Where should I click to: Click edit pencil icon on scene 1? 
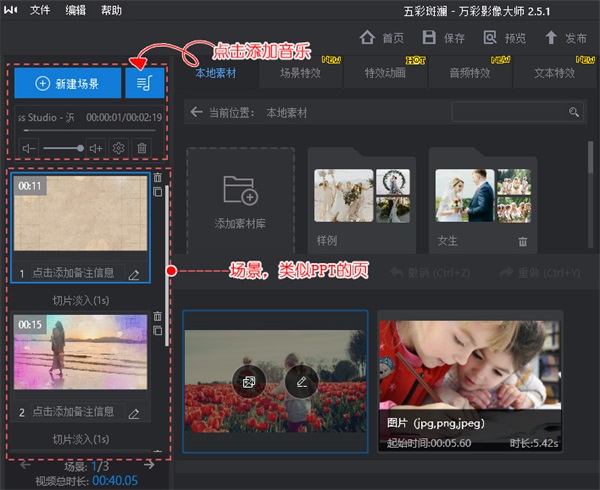(134, 274)
